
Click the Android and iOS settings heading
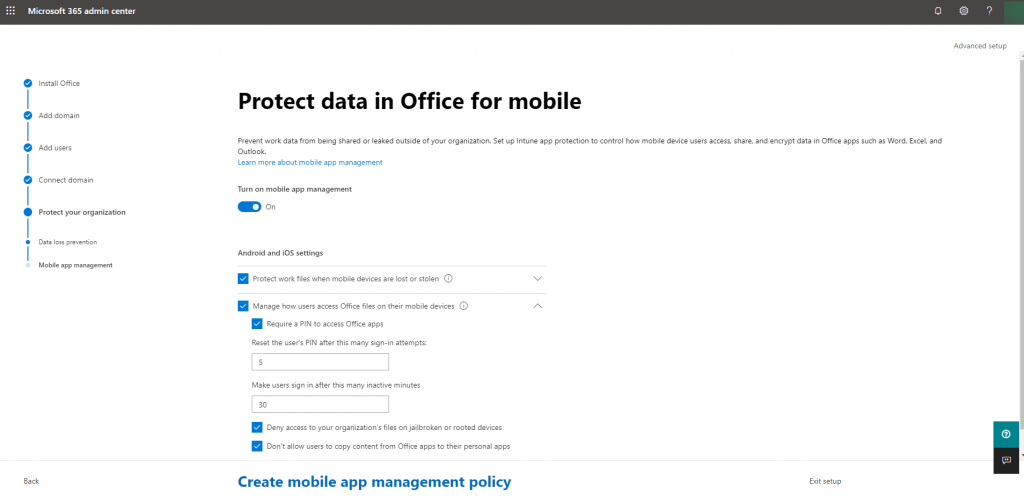point(280,253)
